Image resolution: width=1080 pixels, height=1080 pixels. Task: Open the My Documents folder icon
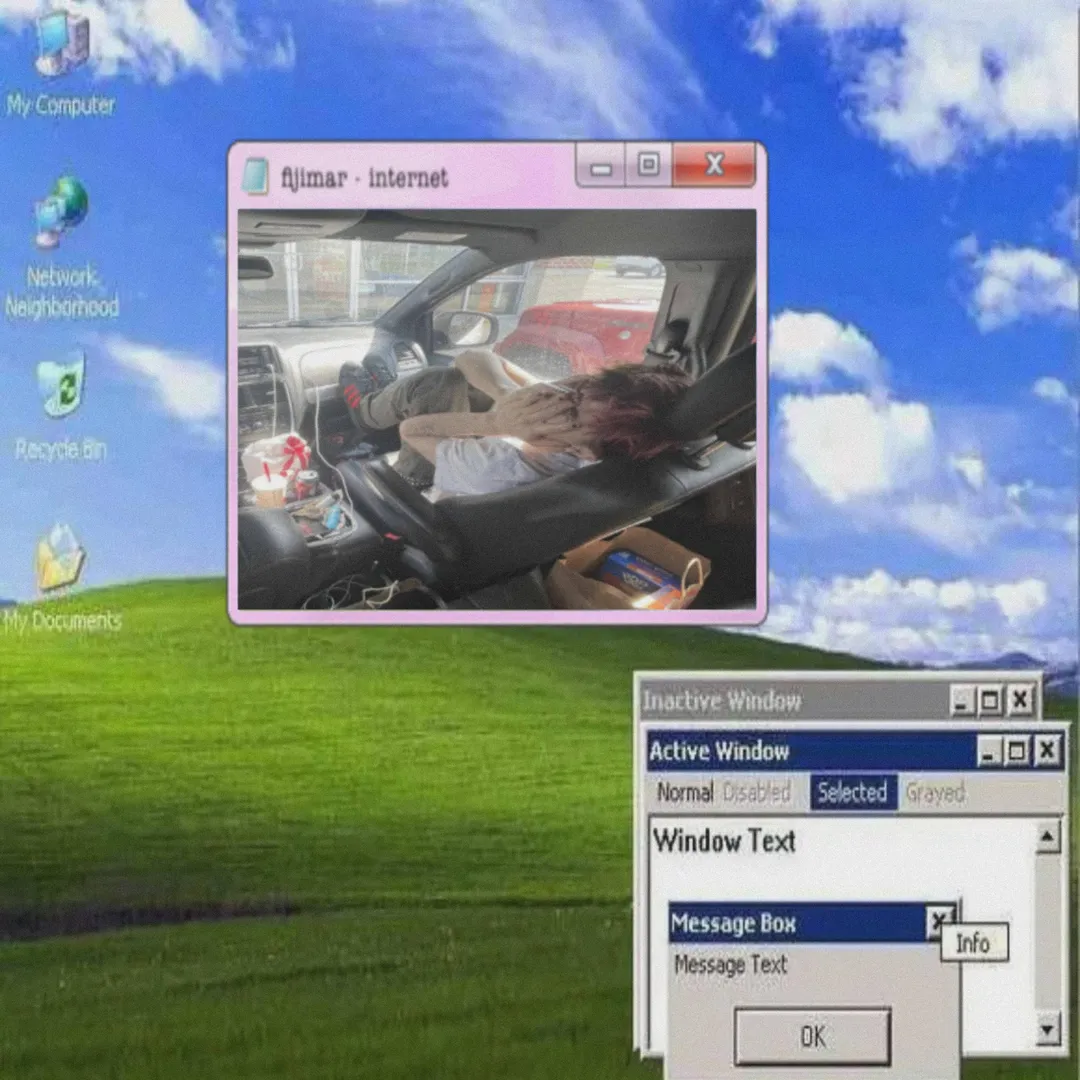[x=61, y=560]
